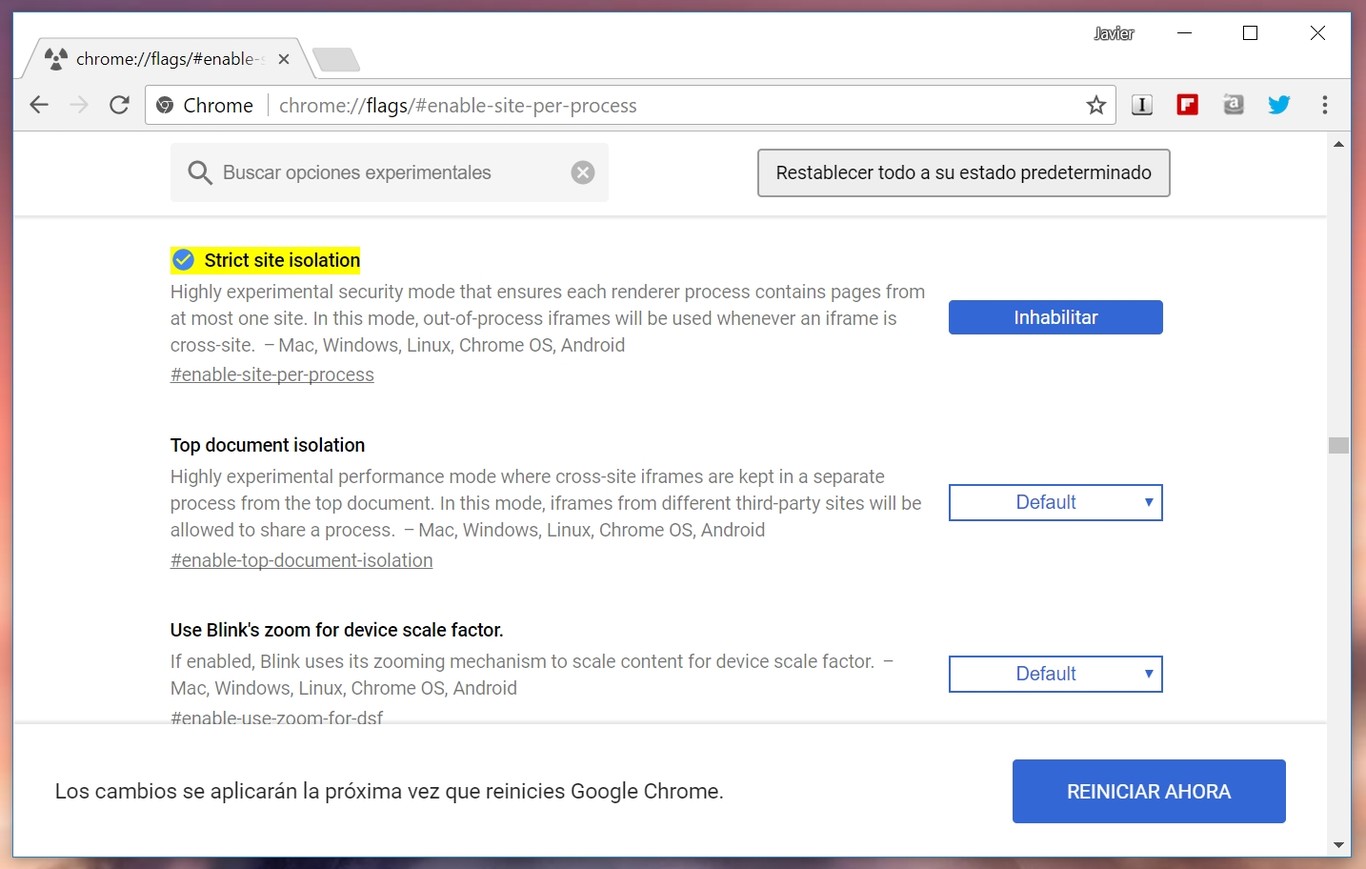The image size is (1366, 869).
Task: Click the address bar URL
Action: pyautogui.click(x=458, y=105)
